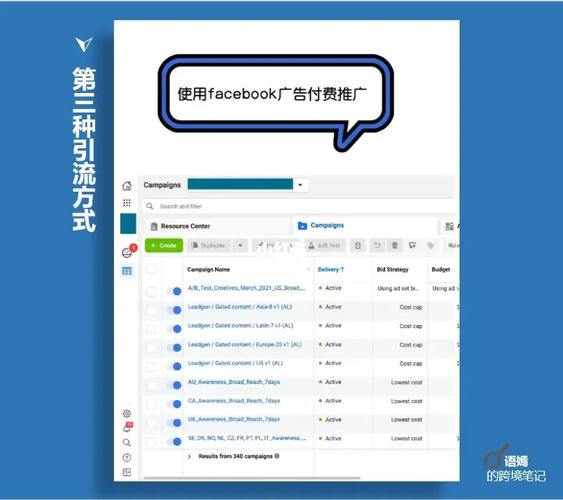Image resolution: width=563 pixels, height=500 pixels.
Task: Click the expand sidebar panel icon
Action: coord(127,472)
